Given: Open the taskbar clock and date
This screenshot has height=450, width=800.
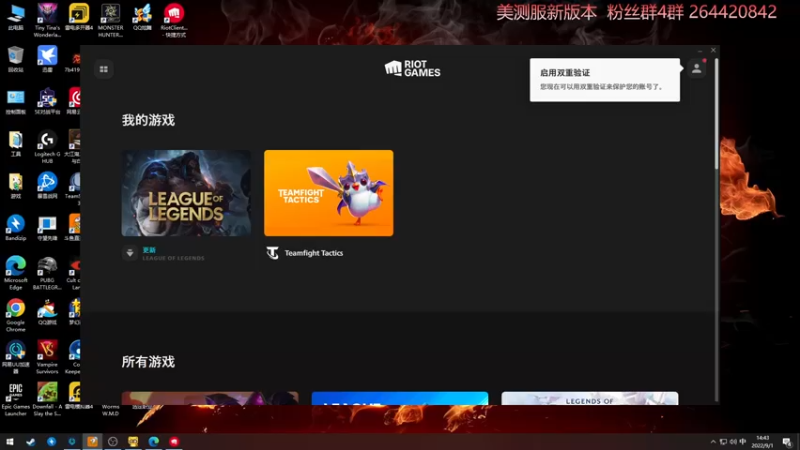Looking at the screenshot, I should tap(762, 442).
